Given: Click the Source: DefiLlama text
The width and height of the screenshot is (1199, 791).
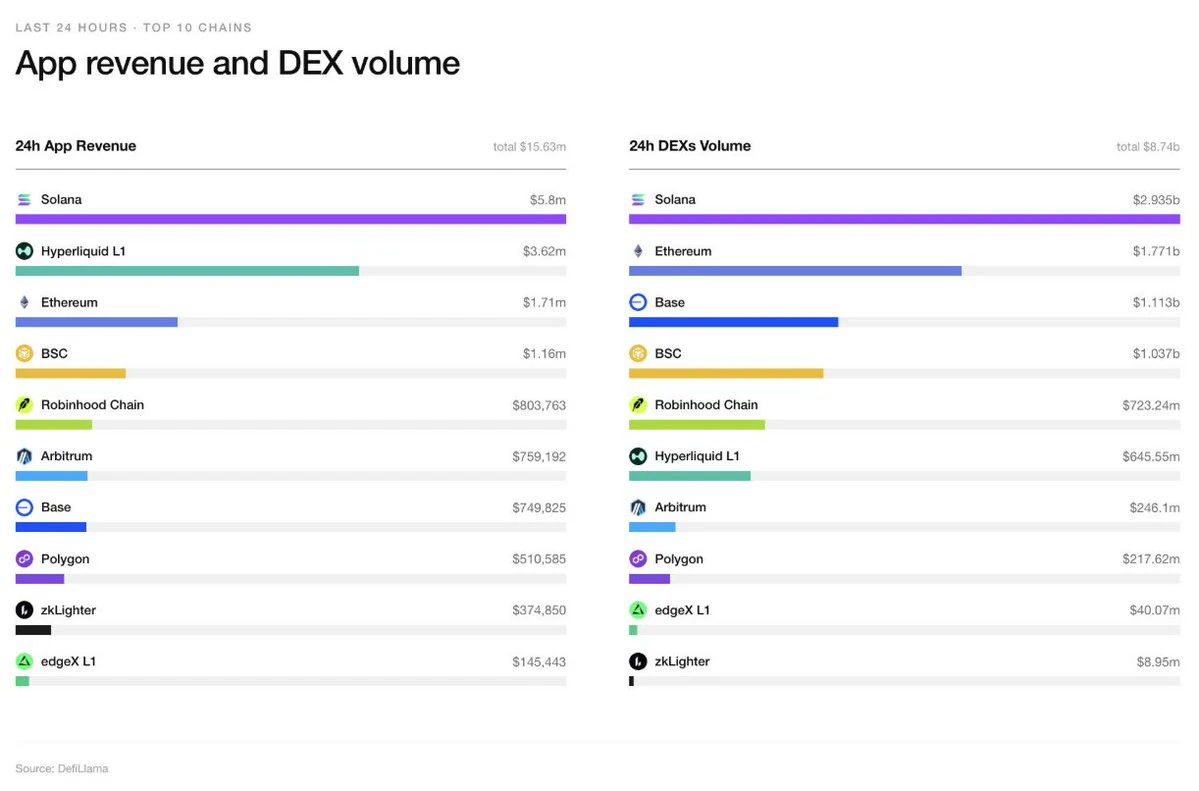Looking at the screenshot, I should pos(62,768).
